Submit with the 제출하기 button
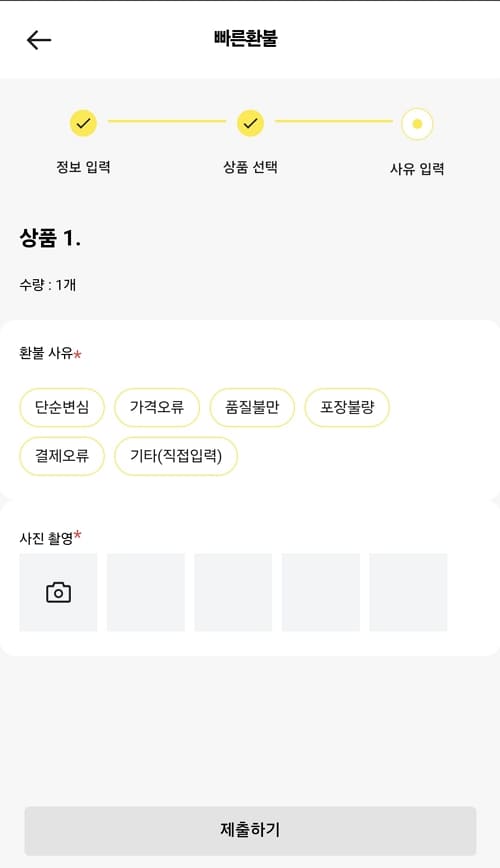Viewport: 500px width, 868px height. click(x=250, y=830)
